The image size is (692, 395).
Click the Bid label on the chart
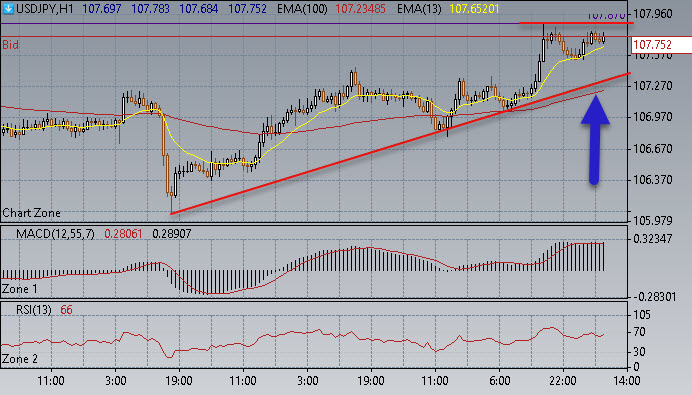11,45
